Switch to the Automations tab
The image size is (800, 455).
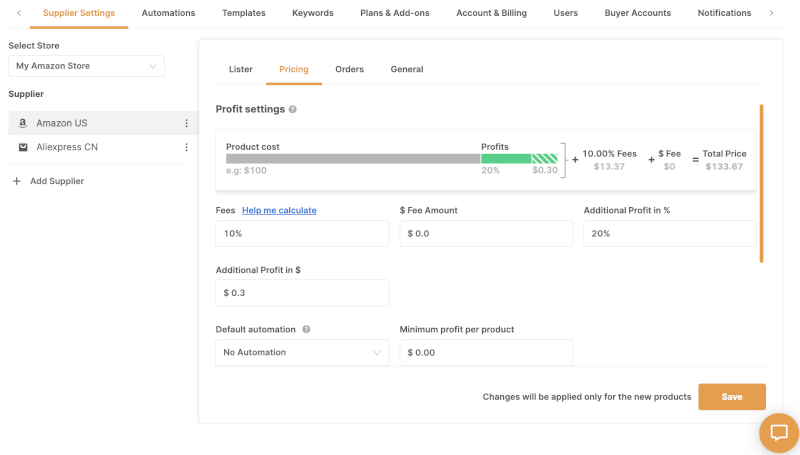click(x=168, y=13)
